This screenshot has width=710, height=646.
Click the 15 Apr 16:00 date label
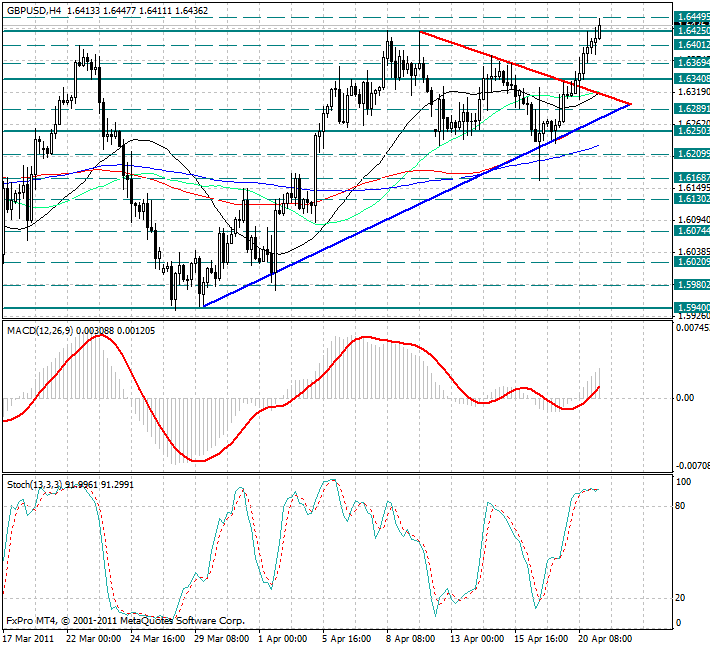click(542, 639)
